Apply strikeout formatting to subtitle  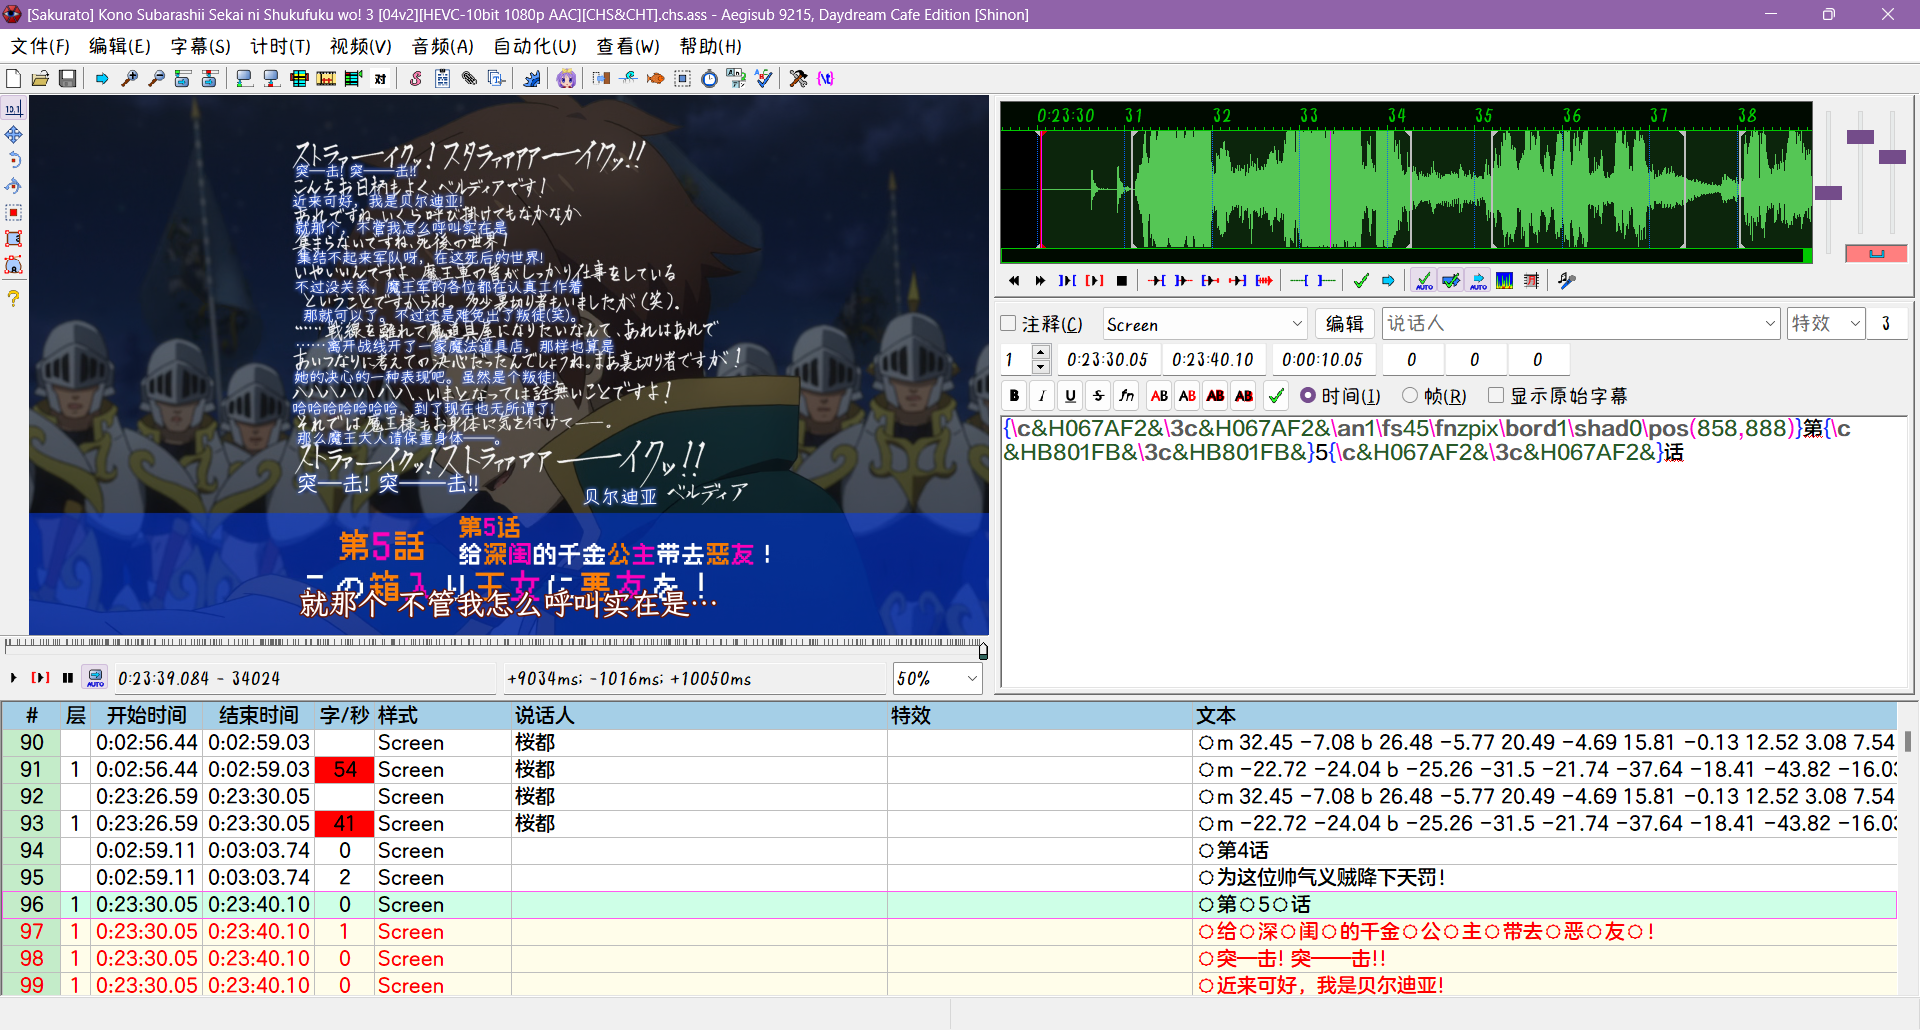coord(1098,396)
